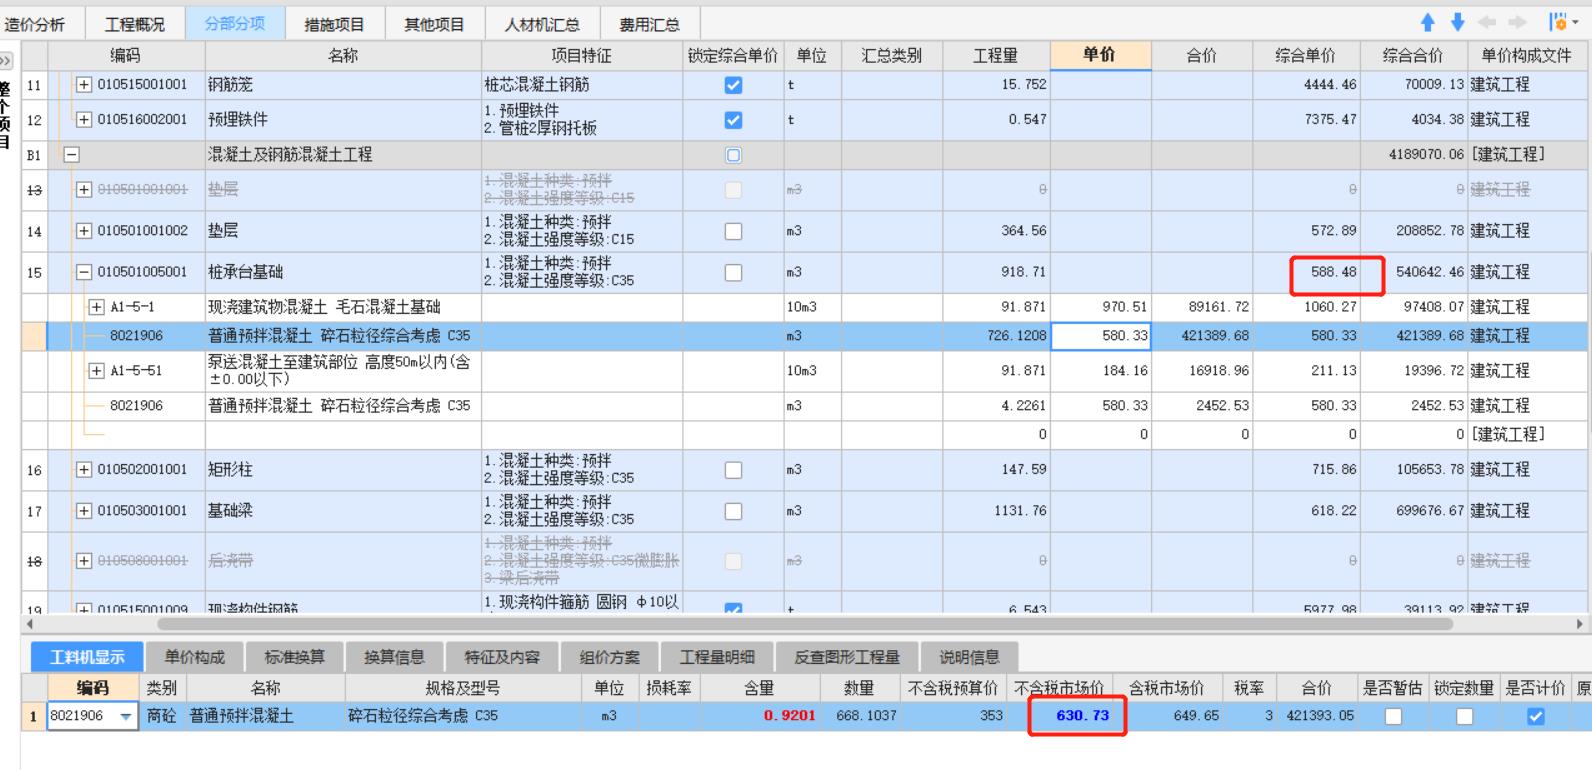This screenshot has width=1592, height=770.
Task: Expand row 010501001002 垫层
Action: pyautogui.click(x=84, y=231)
